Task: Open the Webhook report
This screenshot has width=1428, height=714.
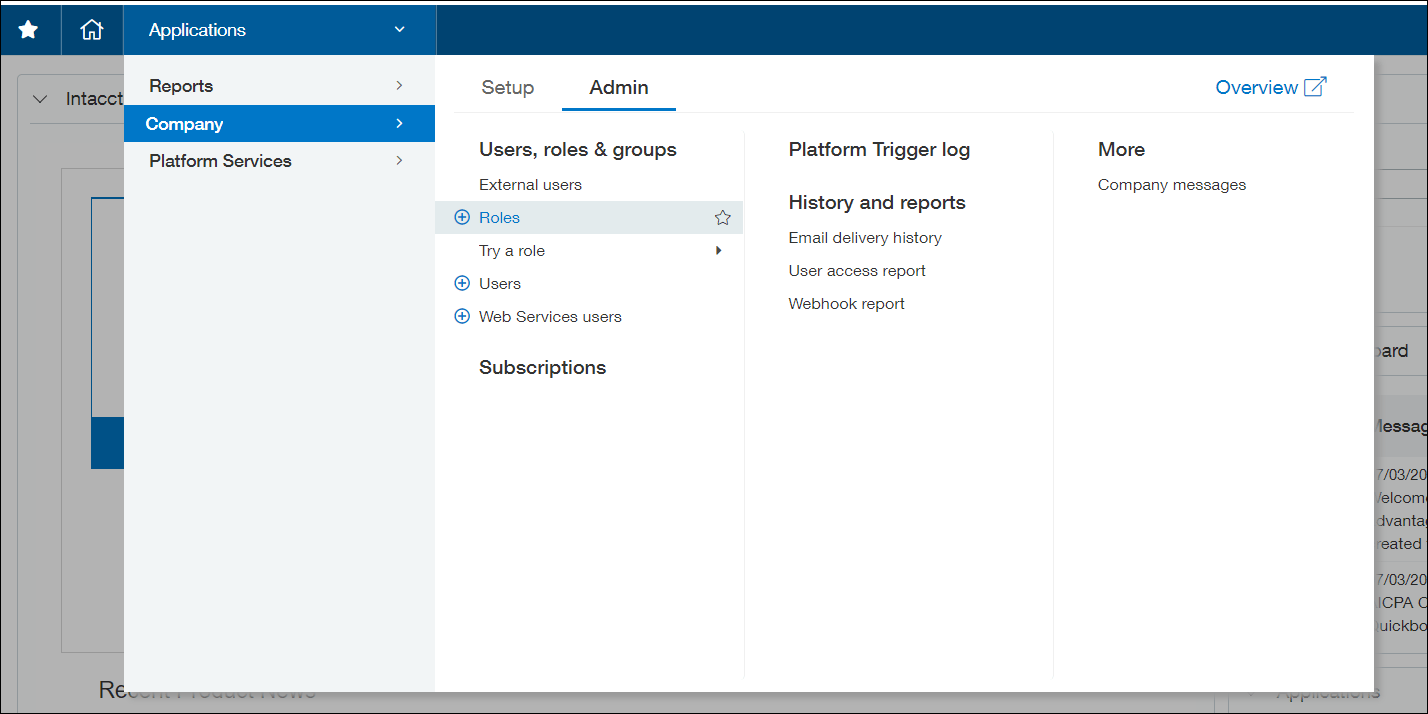Action: (846, 303)
